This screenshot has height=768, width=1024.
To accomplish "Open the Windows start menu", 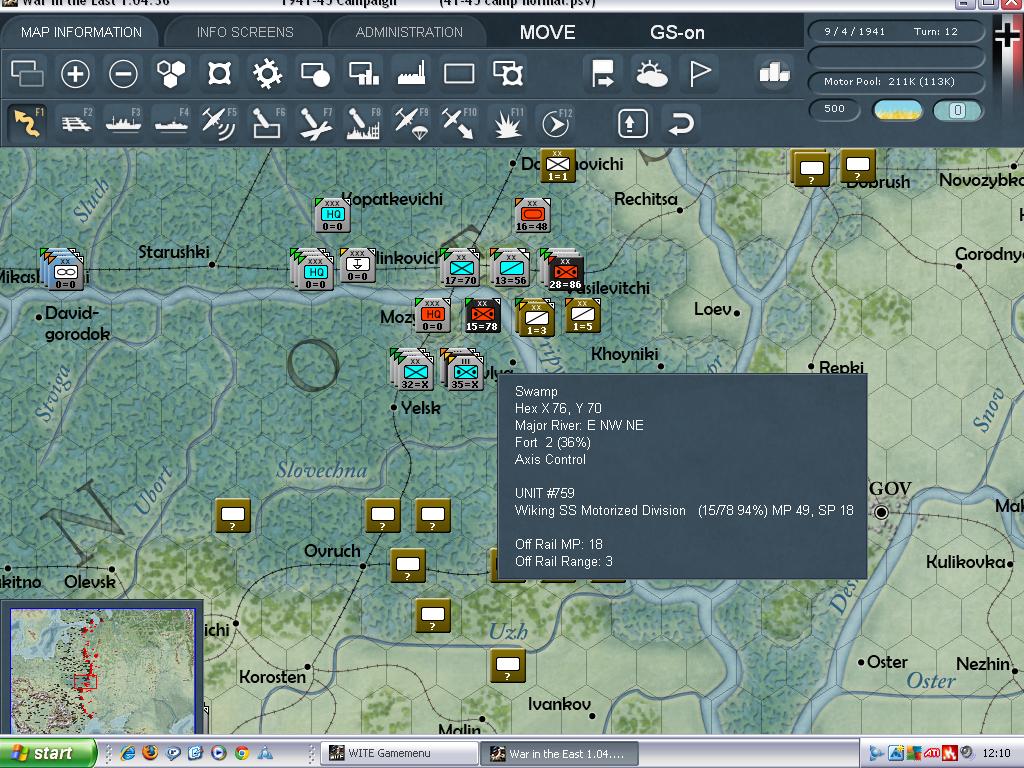I will 46,754.
